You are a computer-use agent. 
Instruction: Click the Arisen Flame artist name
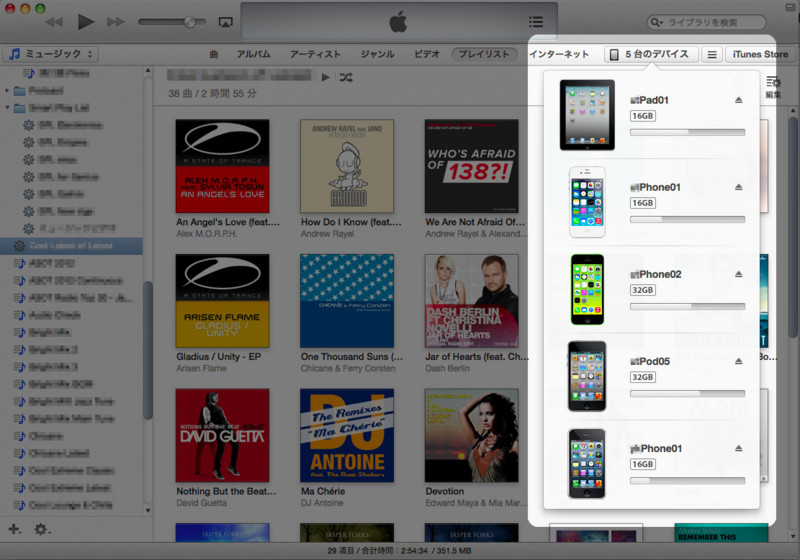[201, 369]
